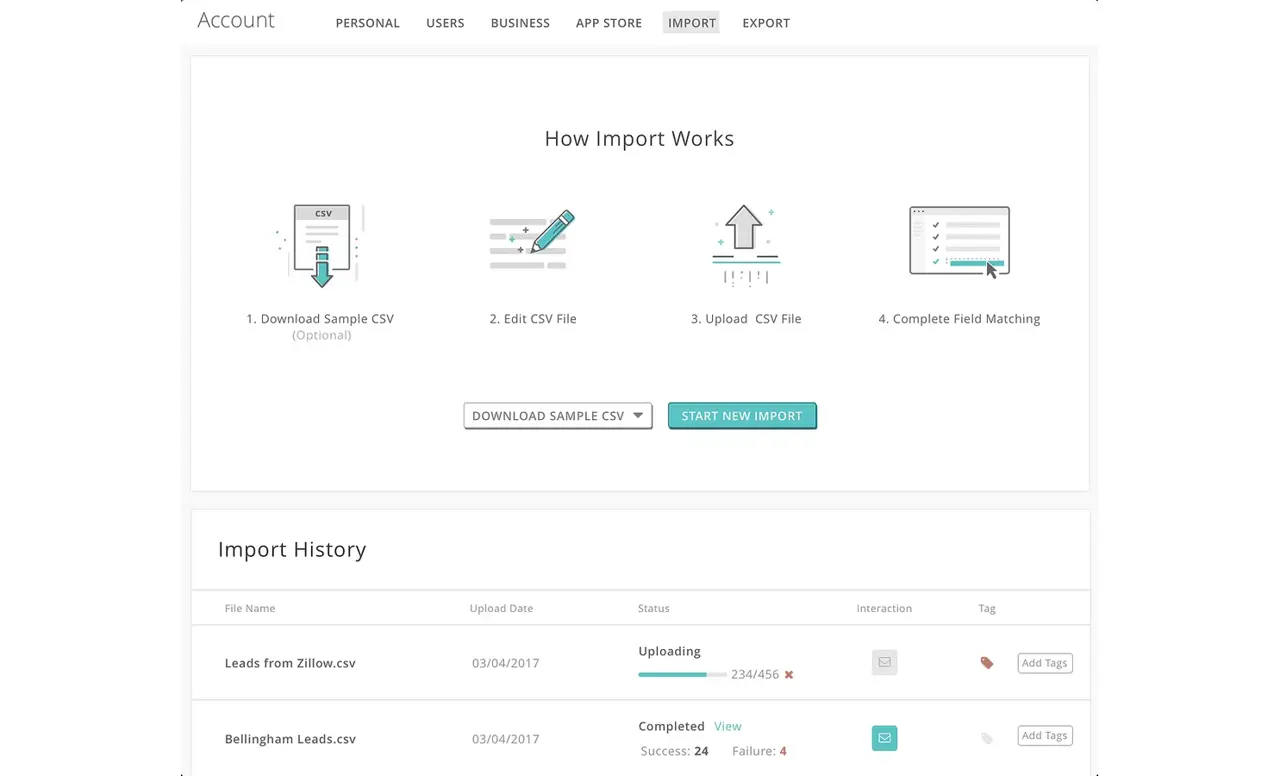Click the File Name column header
Image resolution: width=1280 pixels, height=776 pixels.
[x=250, y=608]
